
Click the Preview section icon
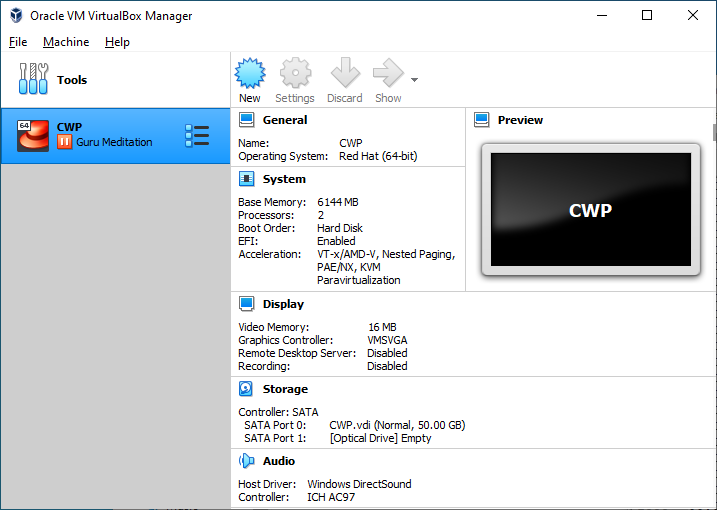coord(482,120)
